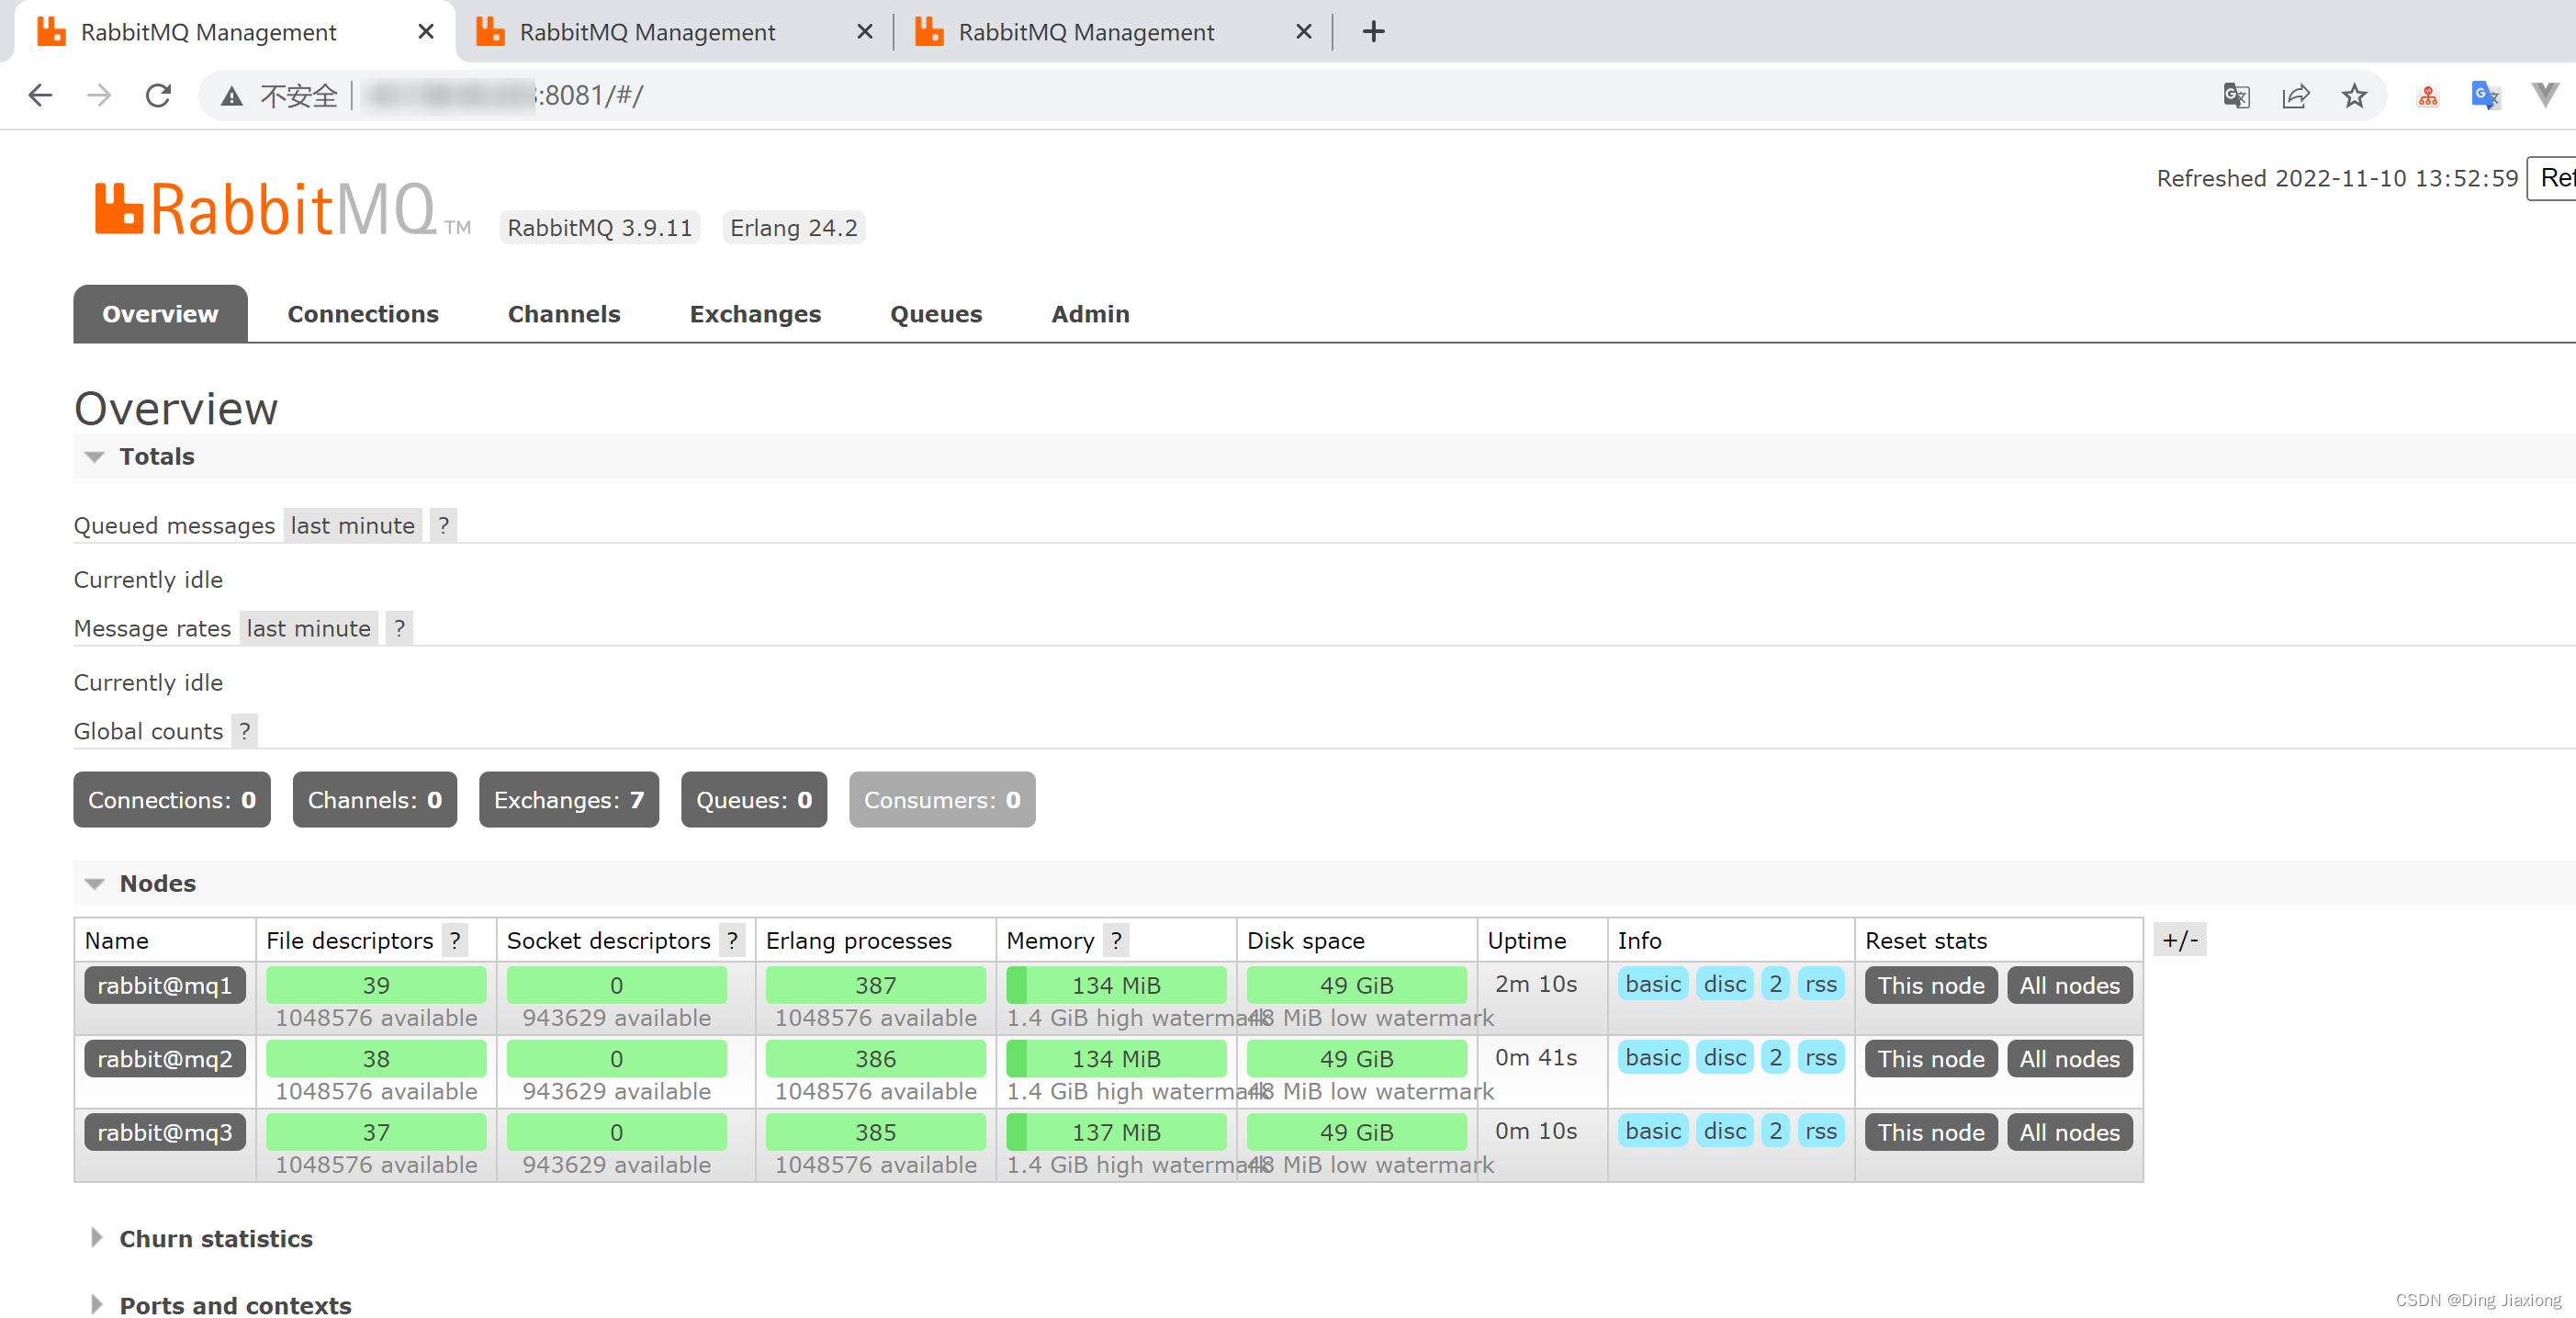The width and height of the screenshot is (2576, 1318).
Task: Click the share page icon
Action: point(2296,96)
